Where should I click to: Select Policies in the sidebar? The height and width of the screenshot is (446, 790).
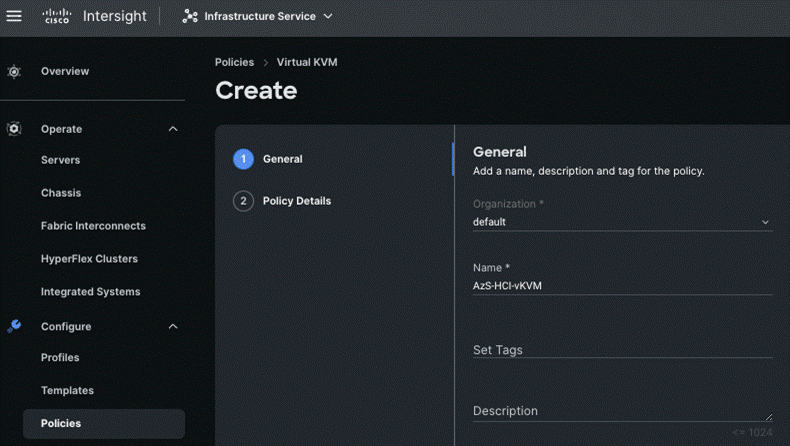pos(61,423)
